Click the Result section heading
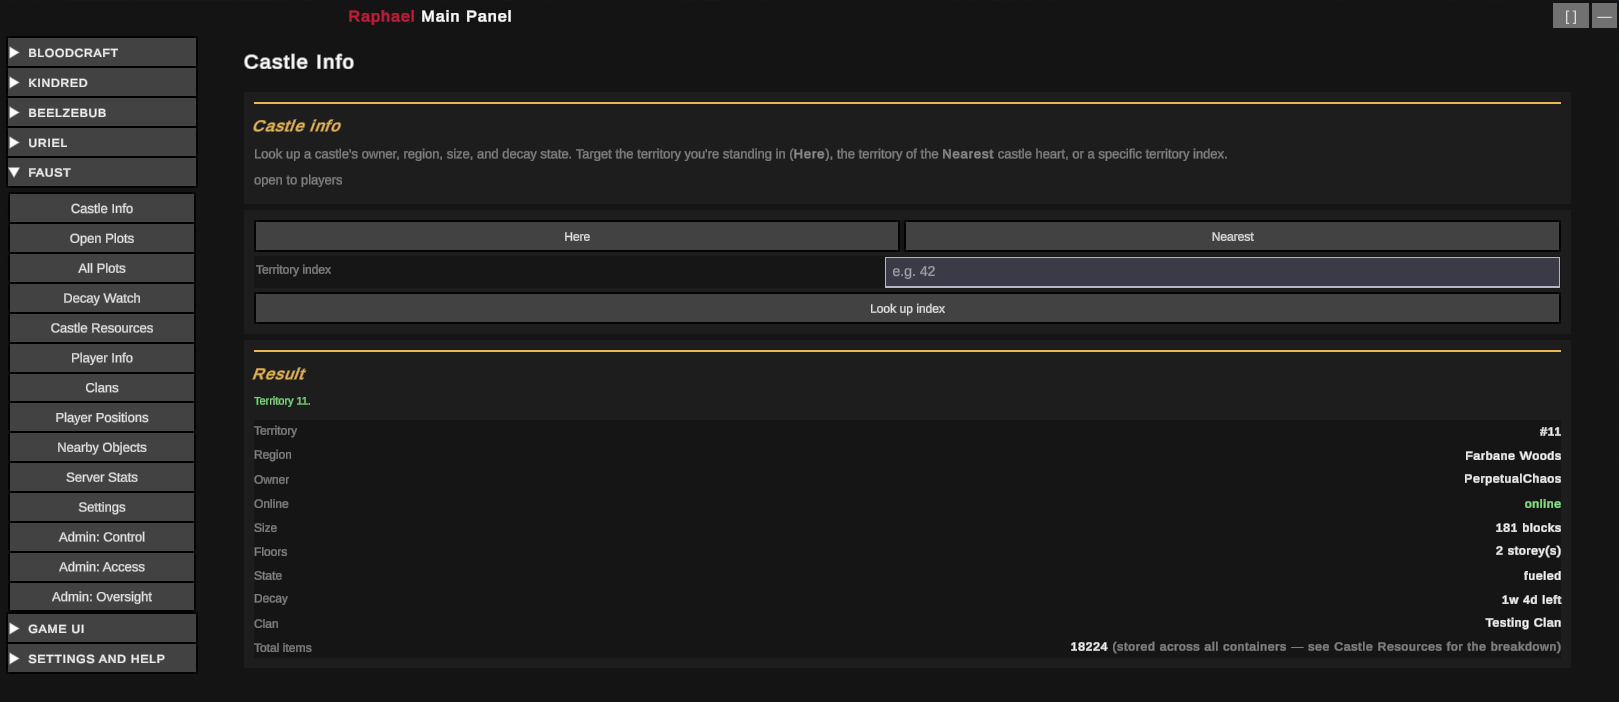Image resolution: width=1619 pixels, height=702 pixels. (x=279, y=374)
